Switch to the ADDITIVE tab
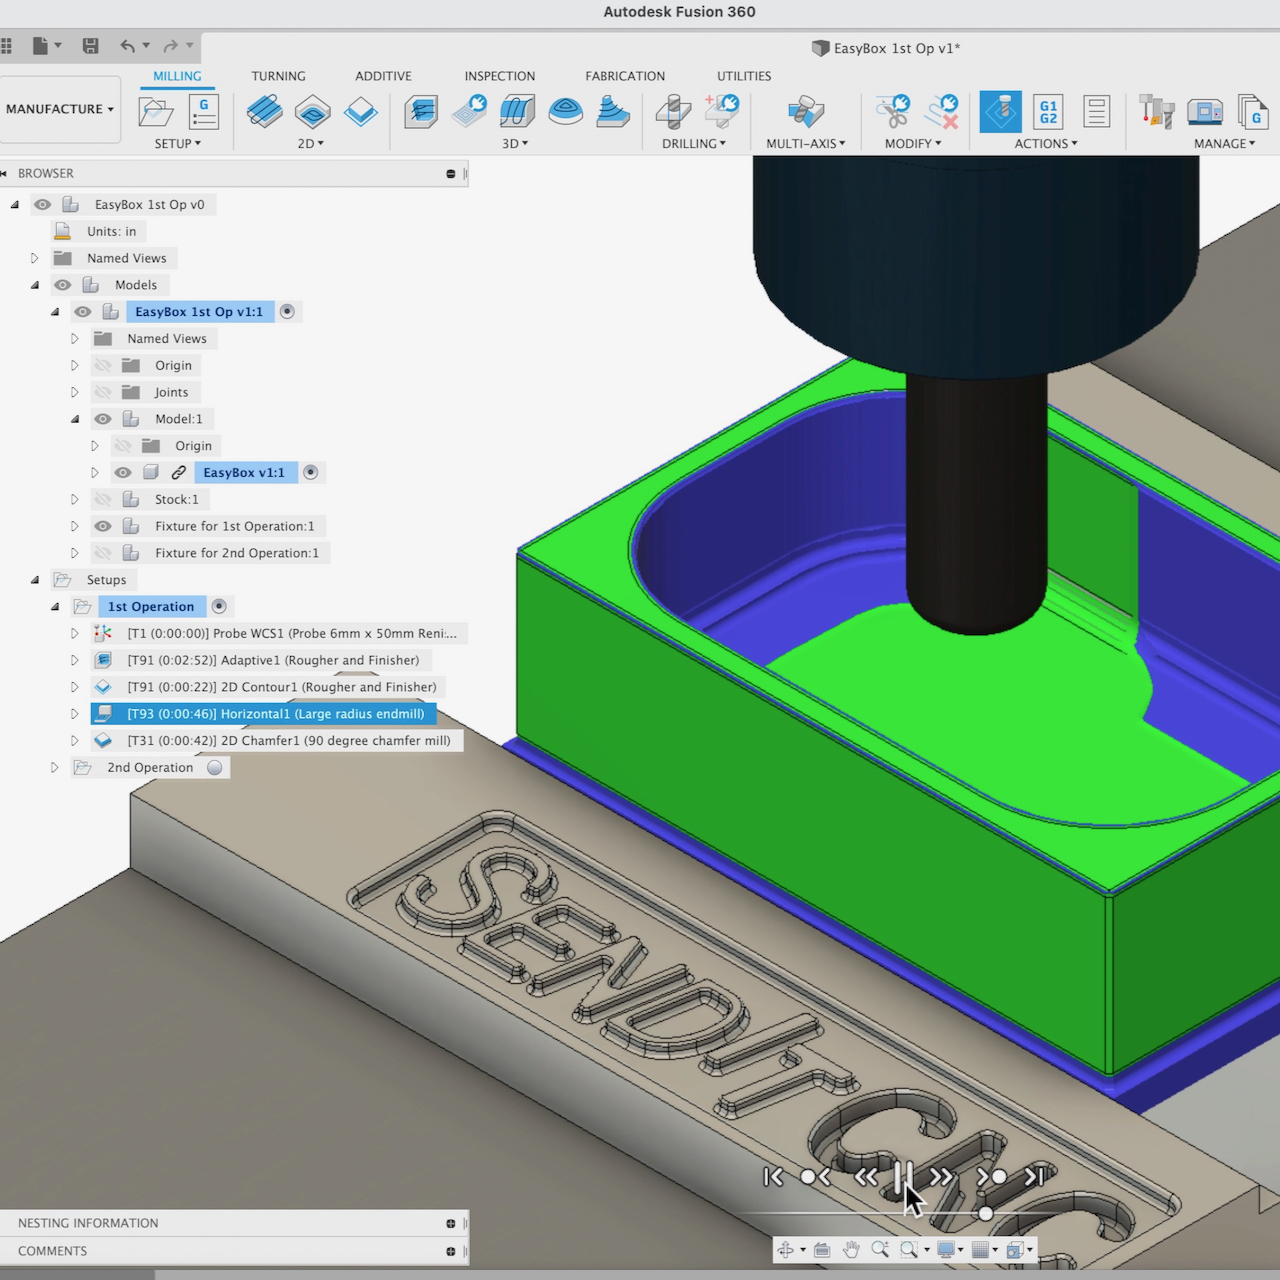The image size is (1280, 1280). point(383,76)
